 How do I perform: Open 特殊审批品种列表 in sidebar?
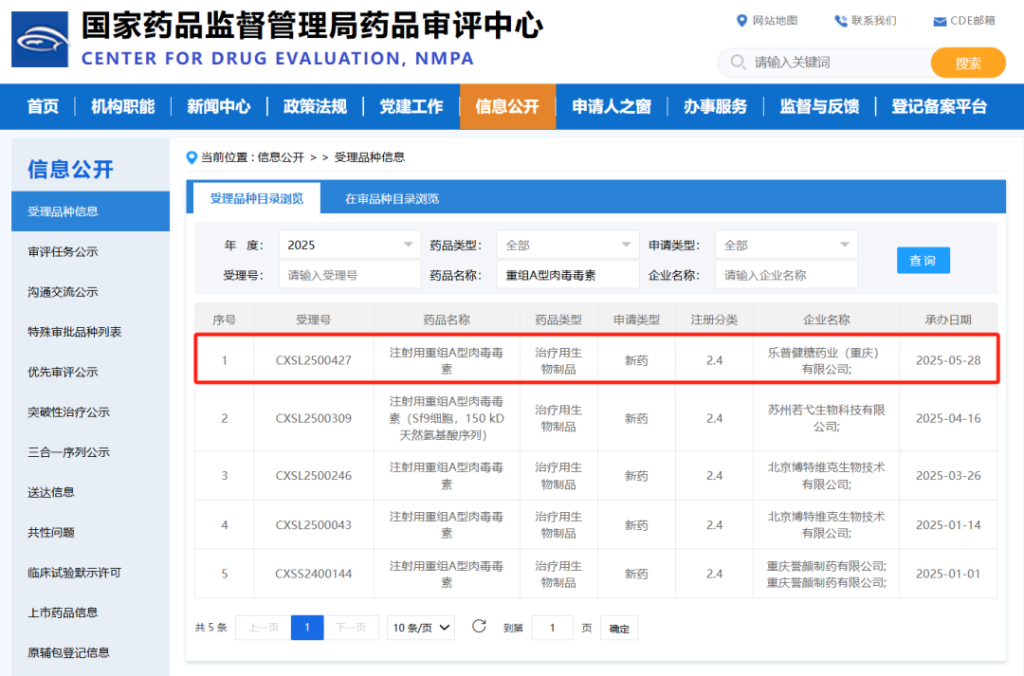pos(74,332)
